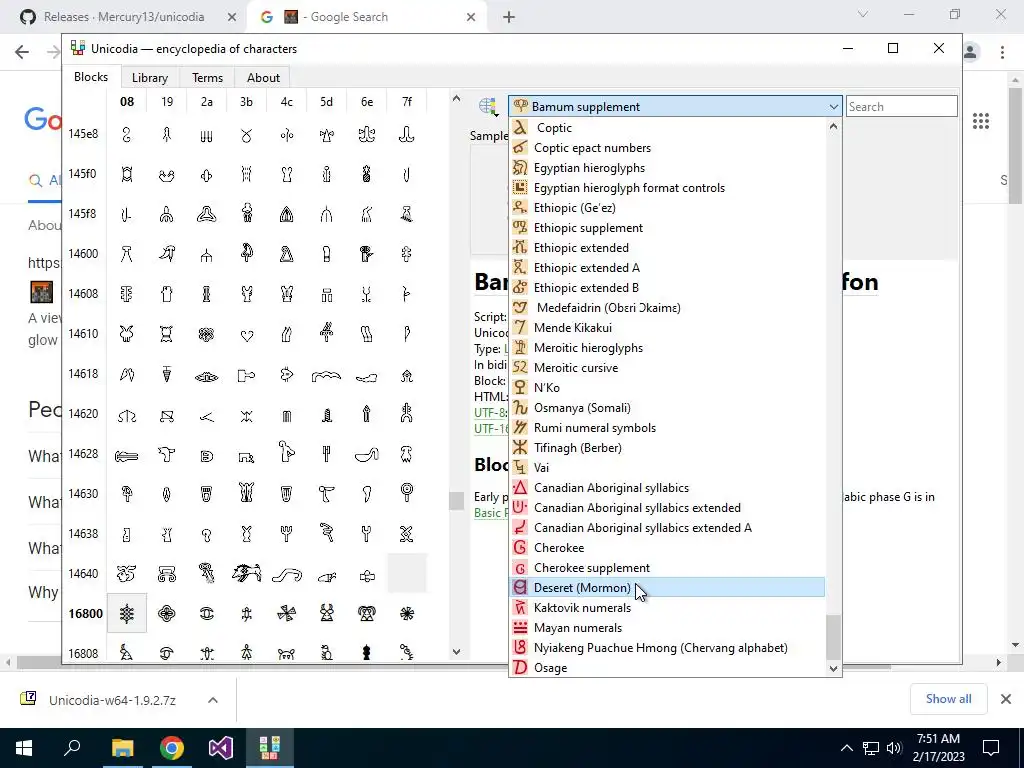Open the Google apps grid icon

click(x=981, y=121)
